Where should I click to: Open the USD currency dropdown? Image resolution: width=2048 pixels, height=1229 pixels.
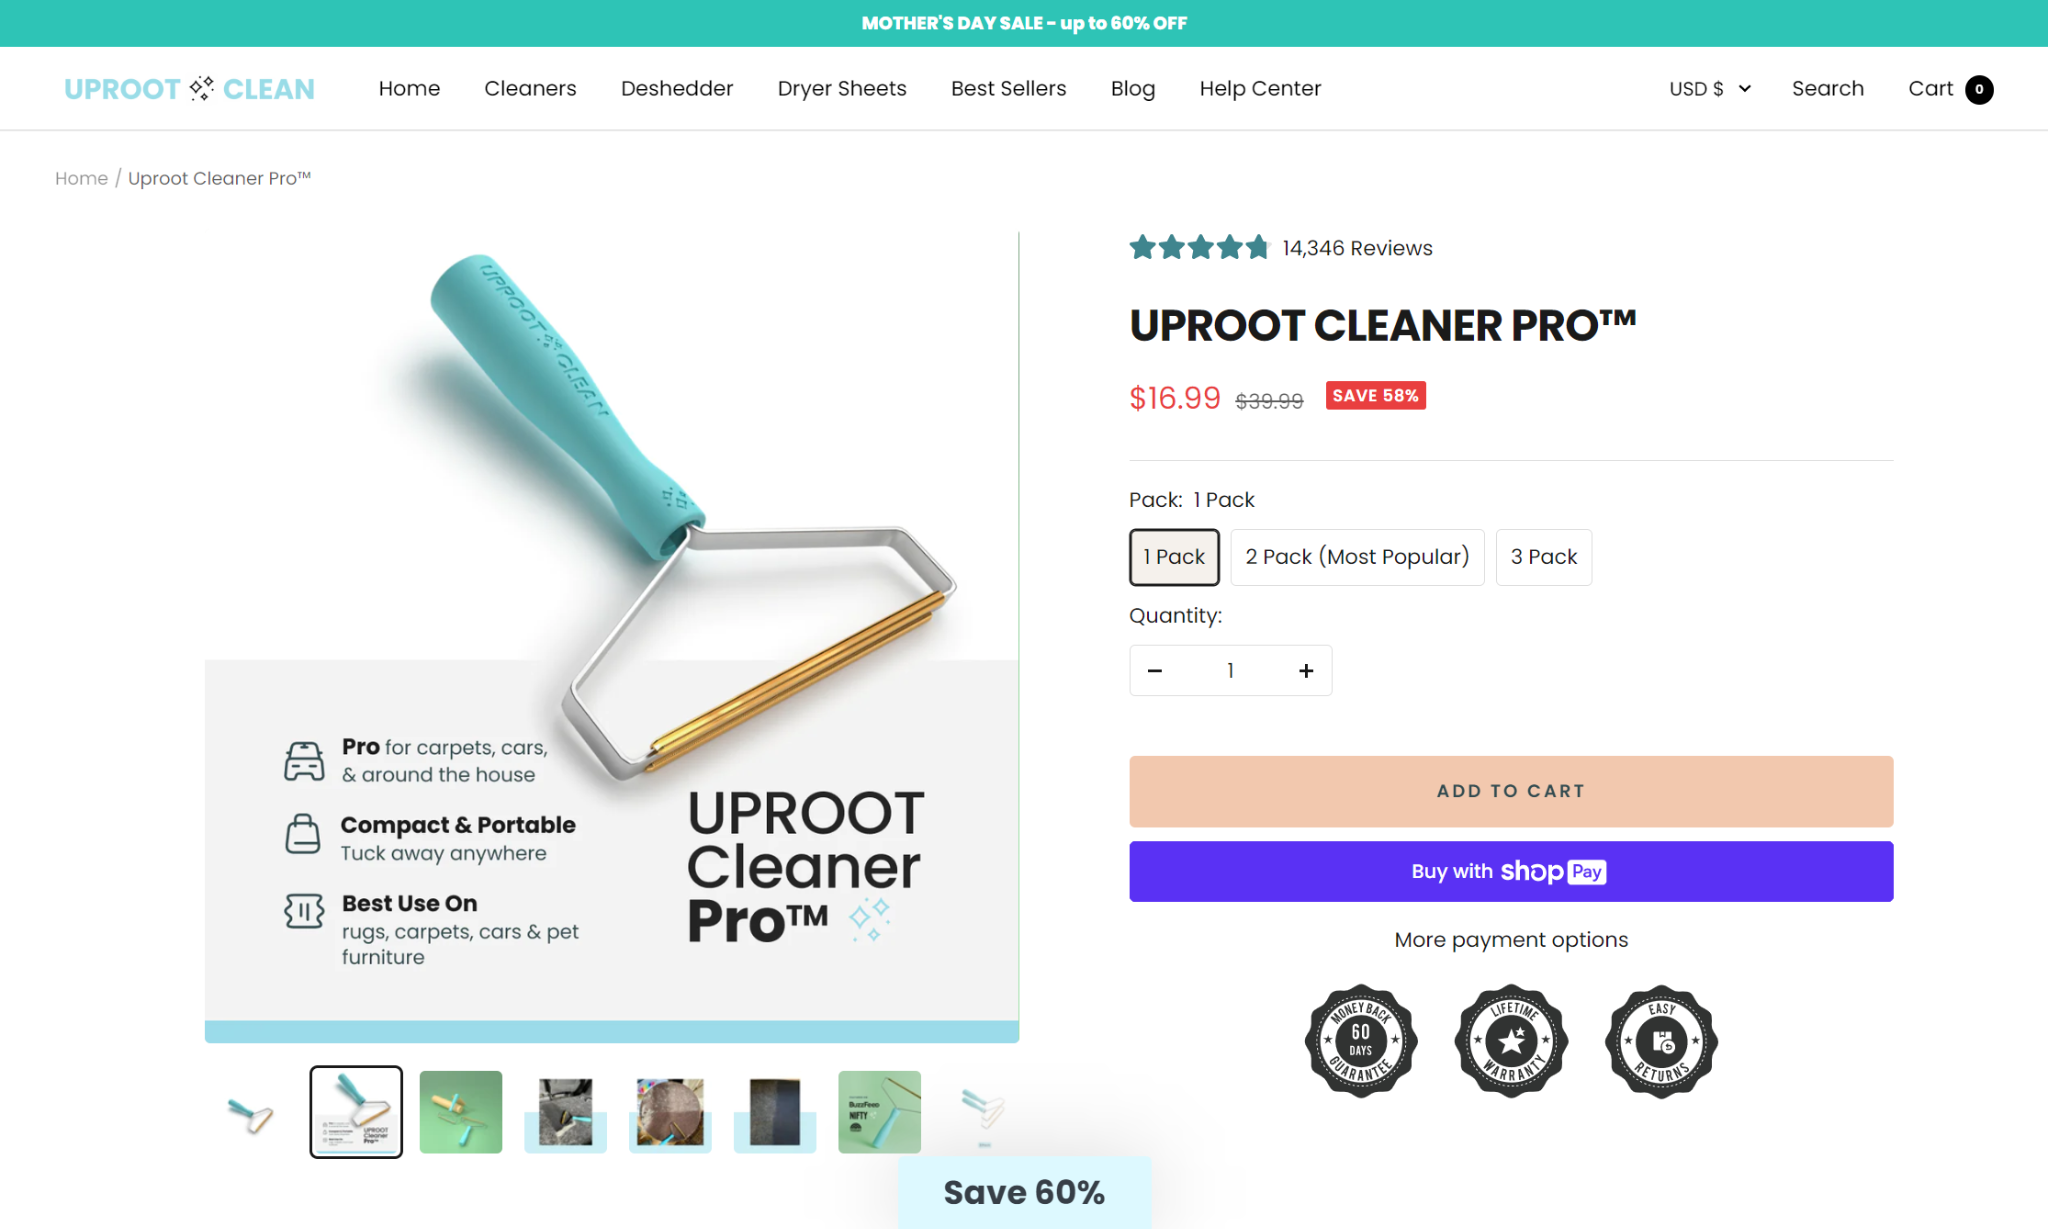[1709, 88]
